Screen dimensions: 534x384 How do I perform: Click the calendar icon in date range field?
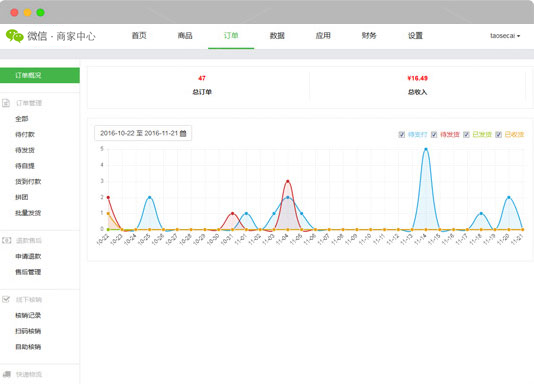pyautogui.click(x=183, y=133)
